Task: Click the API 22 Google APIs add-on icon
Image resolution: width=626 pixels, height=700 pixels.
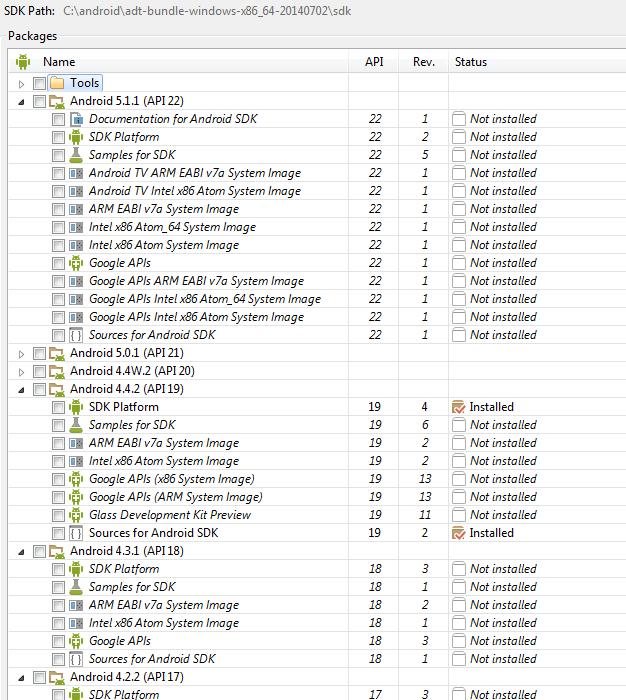Action: (x=76, y=263)
